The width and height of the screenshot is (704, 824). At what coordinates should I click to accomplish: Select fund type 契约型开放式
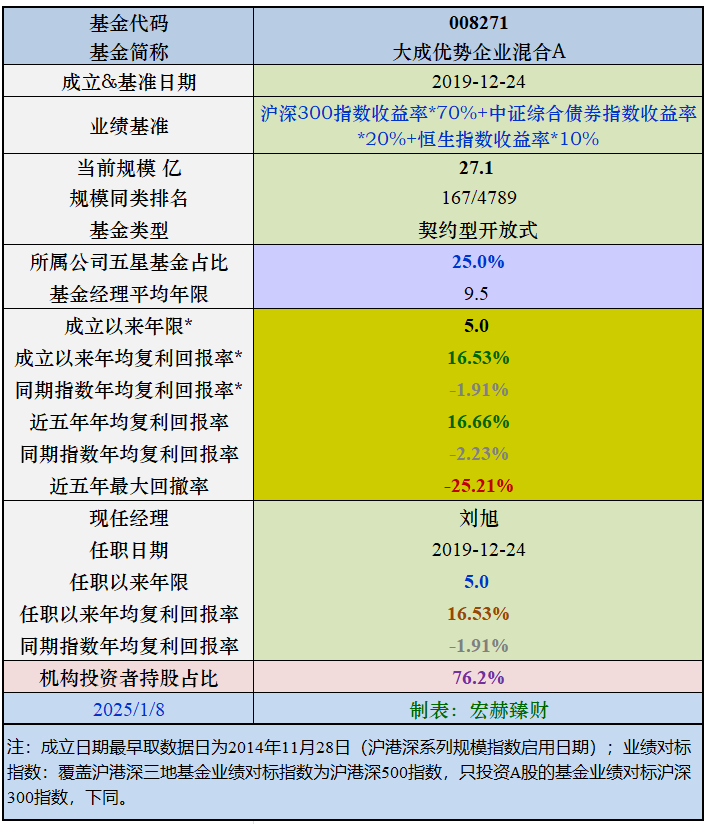coord(478,230)
